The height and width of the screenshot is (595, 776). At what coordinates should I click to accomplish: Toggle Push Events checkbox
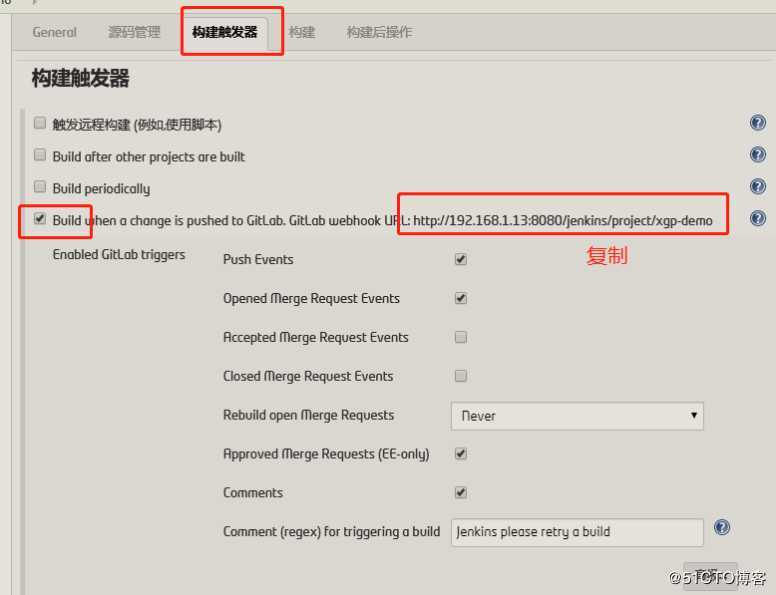(461, 259)
